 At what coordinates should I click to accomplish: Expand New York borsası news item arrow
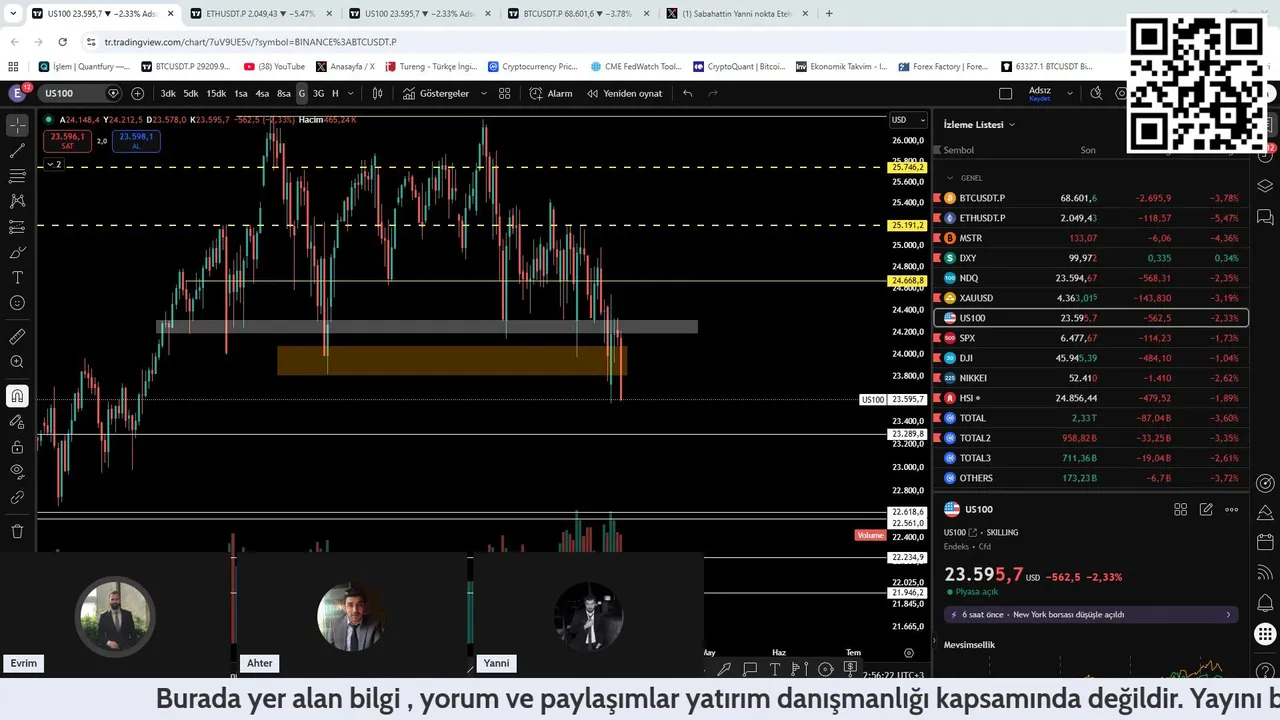coord(1229,614)
